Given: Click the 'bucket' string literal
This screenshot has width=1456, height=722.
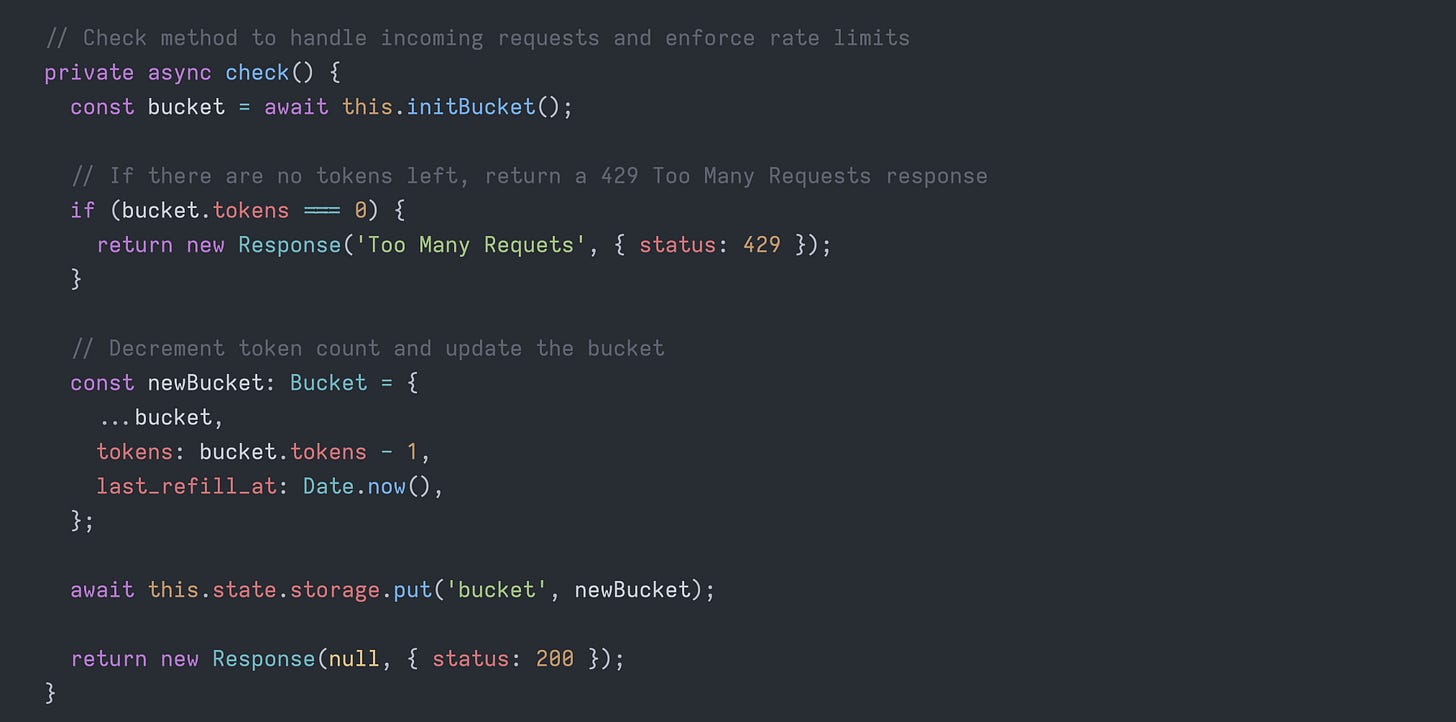Looking at the screenshot, I should click(x=497, y=590).
